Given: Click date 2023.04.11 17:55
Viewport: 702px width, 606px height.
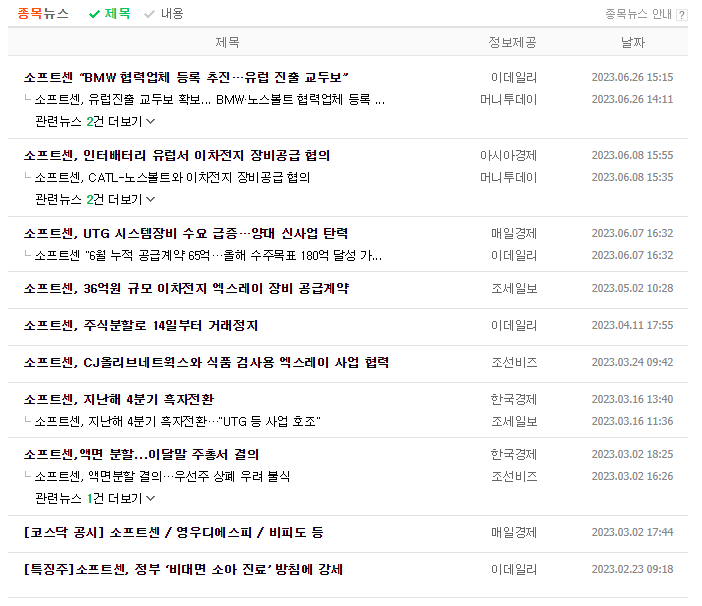Looking at the screenshot, I should (632, 325).
